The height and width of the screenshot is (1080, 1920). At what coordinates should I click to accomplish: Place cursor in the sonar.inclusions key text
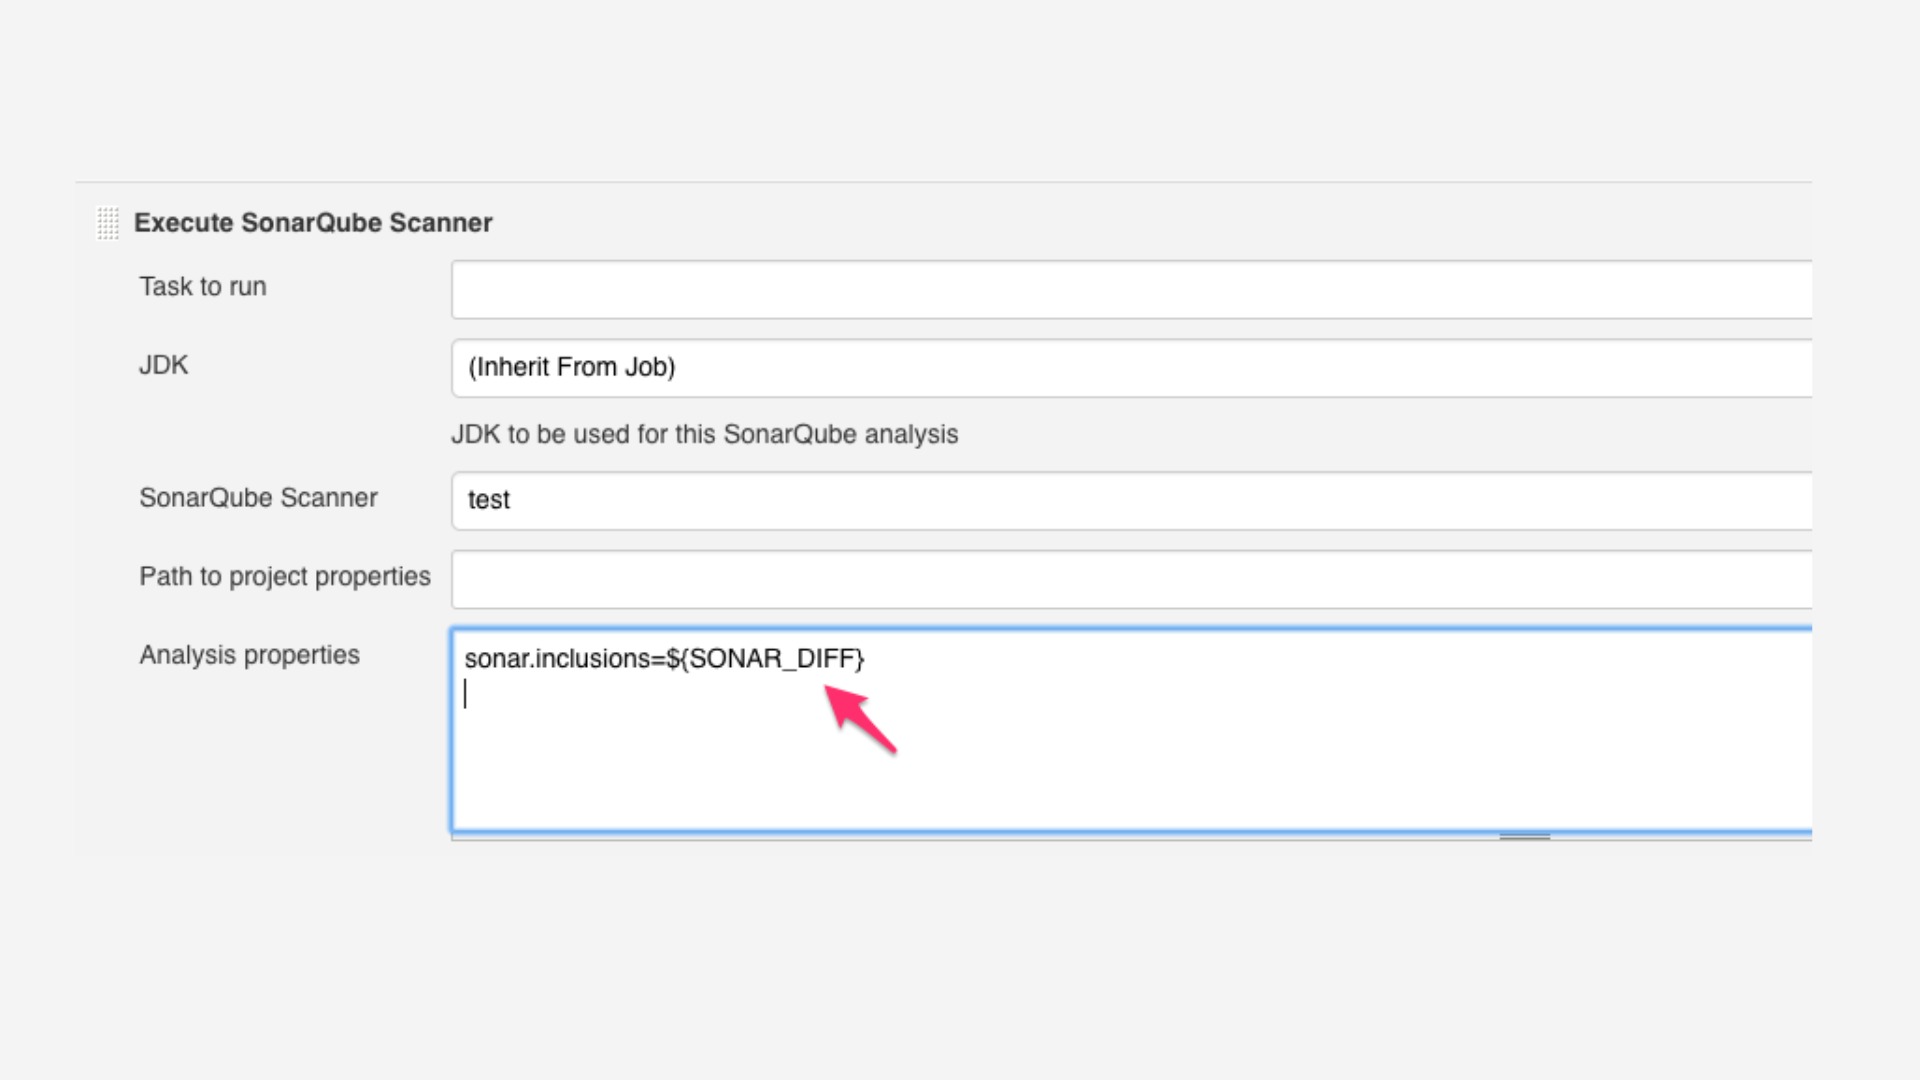pyautogui.click(x=555, y=659)
